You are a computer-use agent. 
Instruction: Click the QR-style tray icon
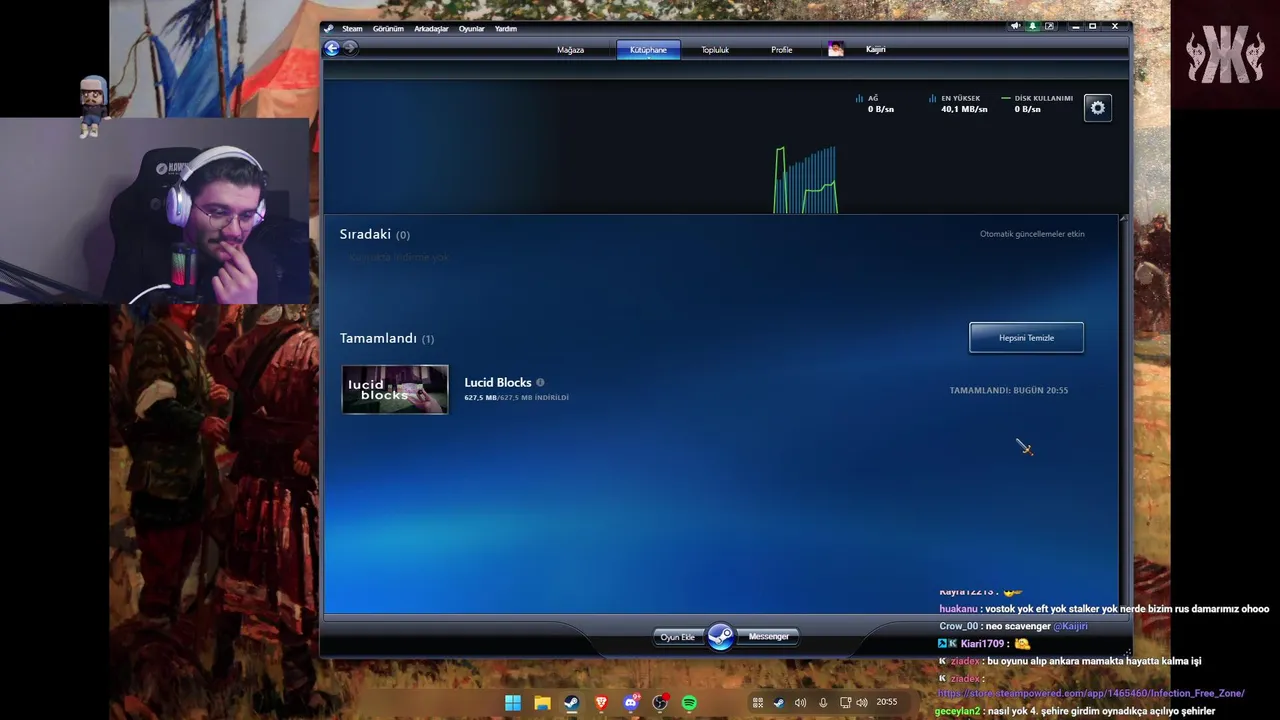click(x=758, y=703)
